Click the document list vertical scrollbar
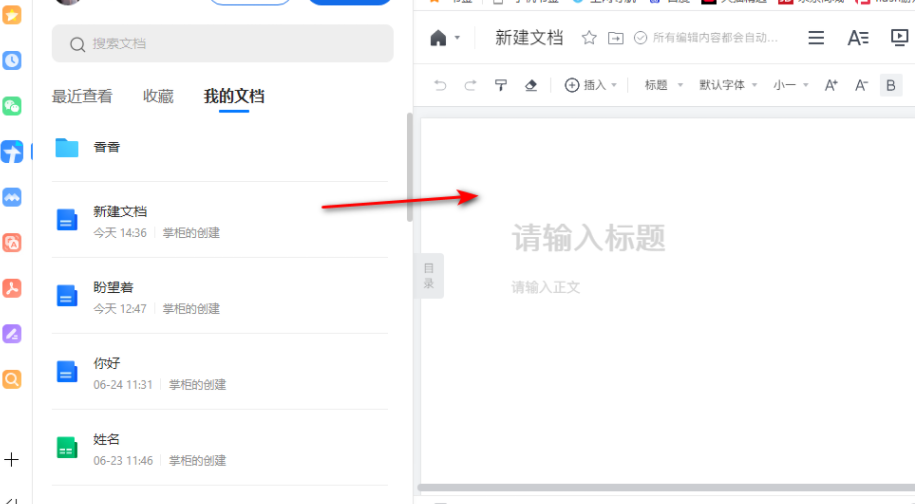The height and width of the screenshot is (504, 915). 410,168
